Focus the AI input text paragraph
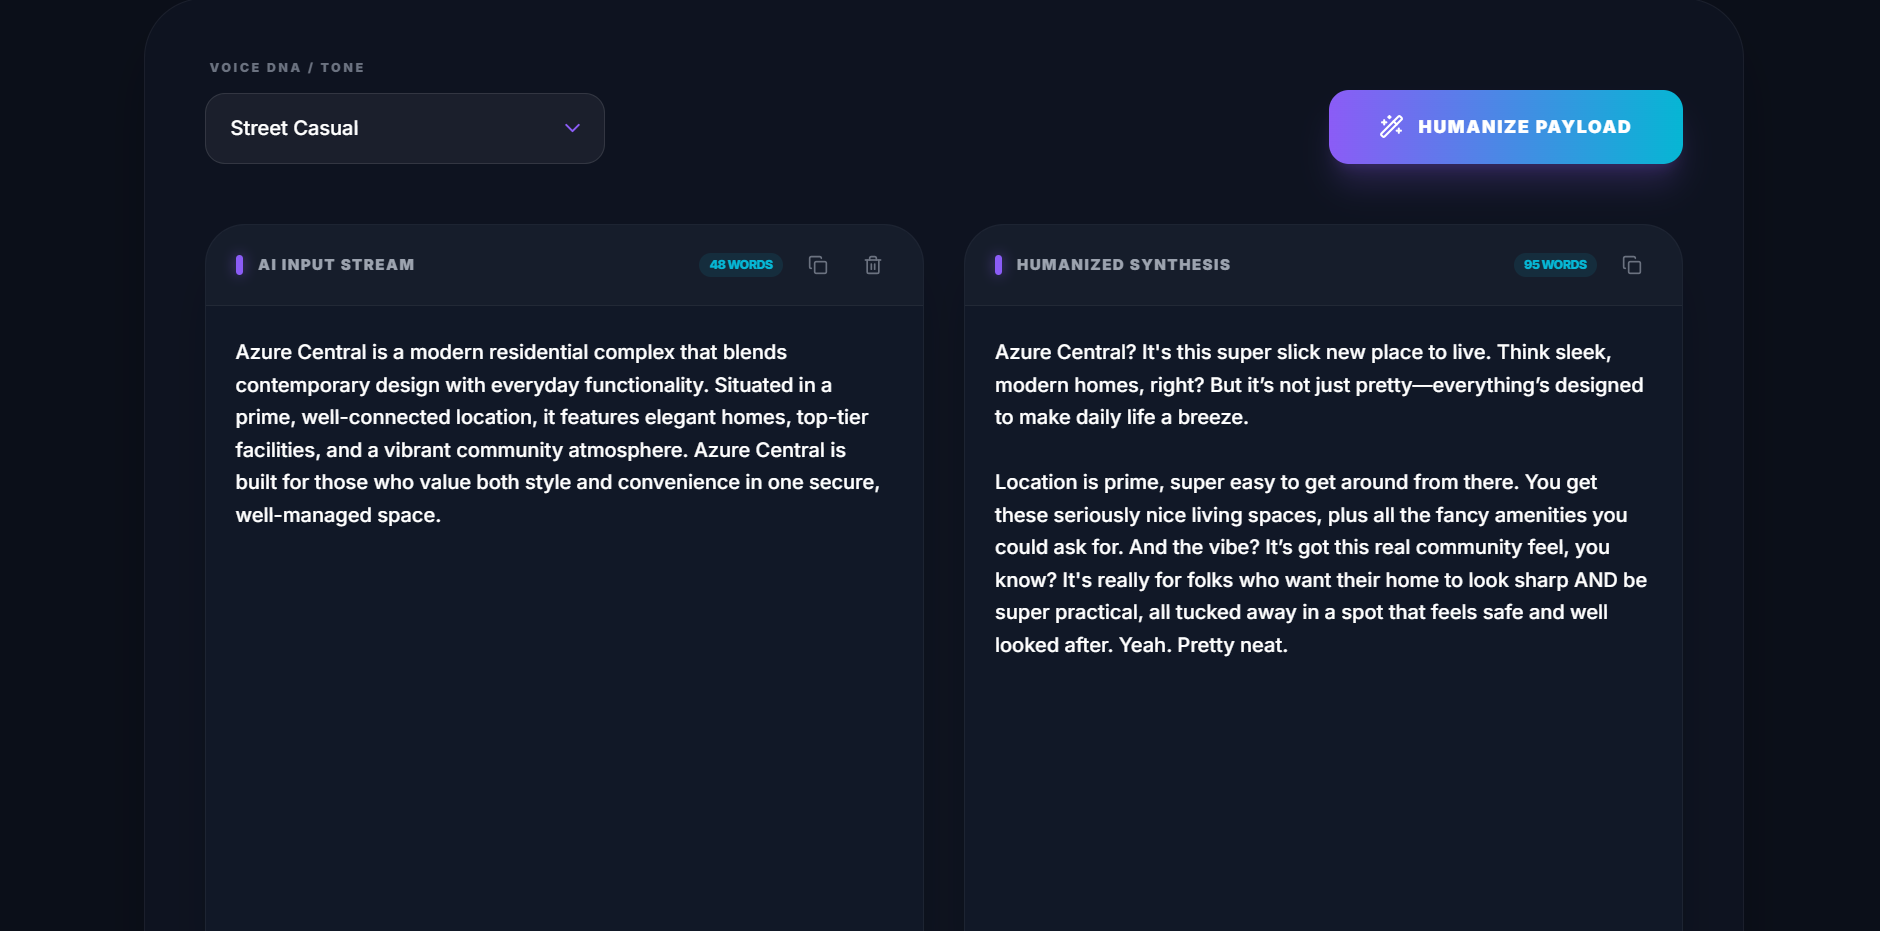Viewport: 1880px width, 931px height. pyautogui.click(x=557, y=433)
